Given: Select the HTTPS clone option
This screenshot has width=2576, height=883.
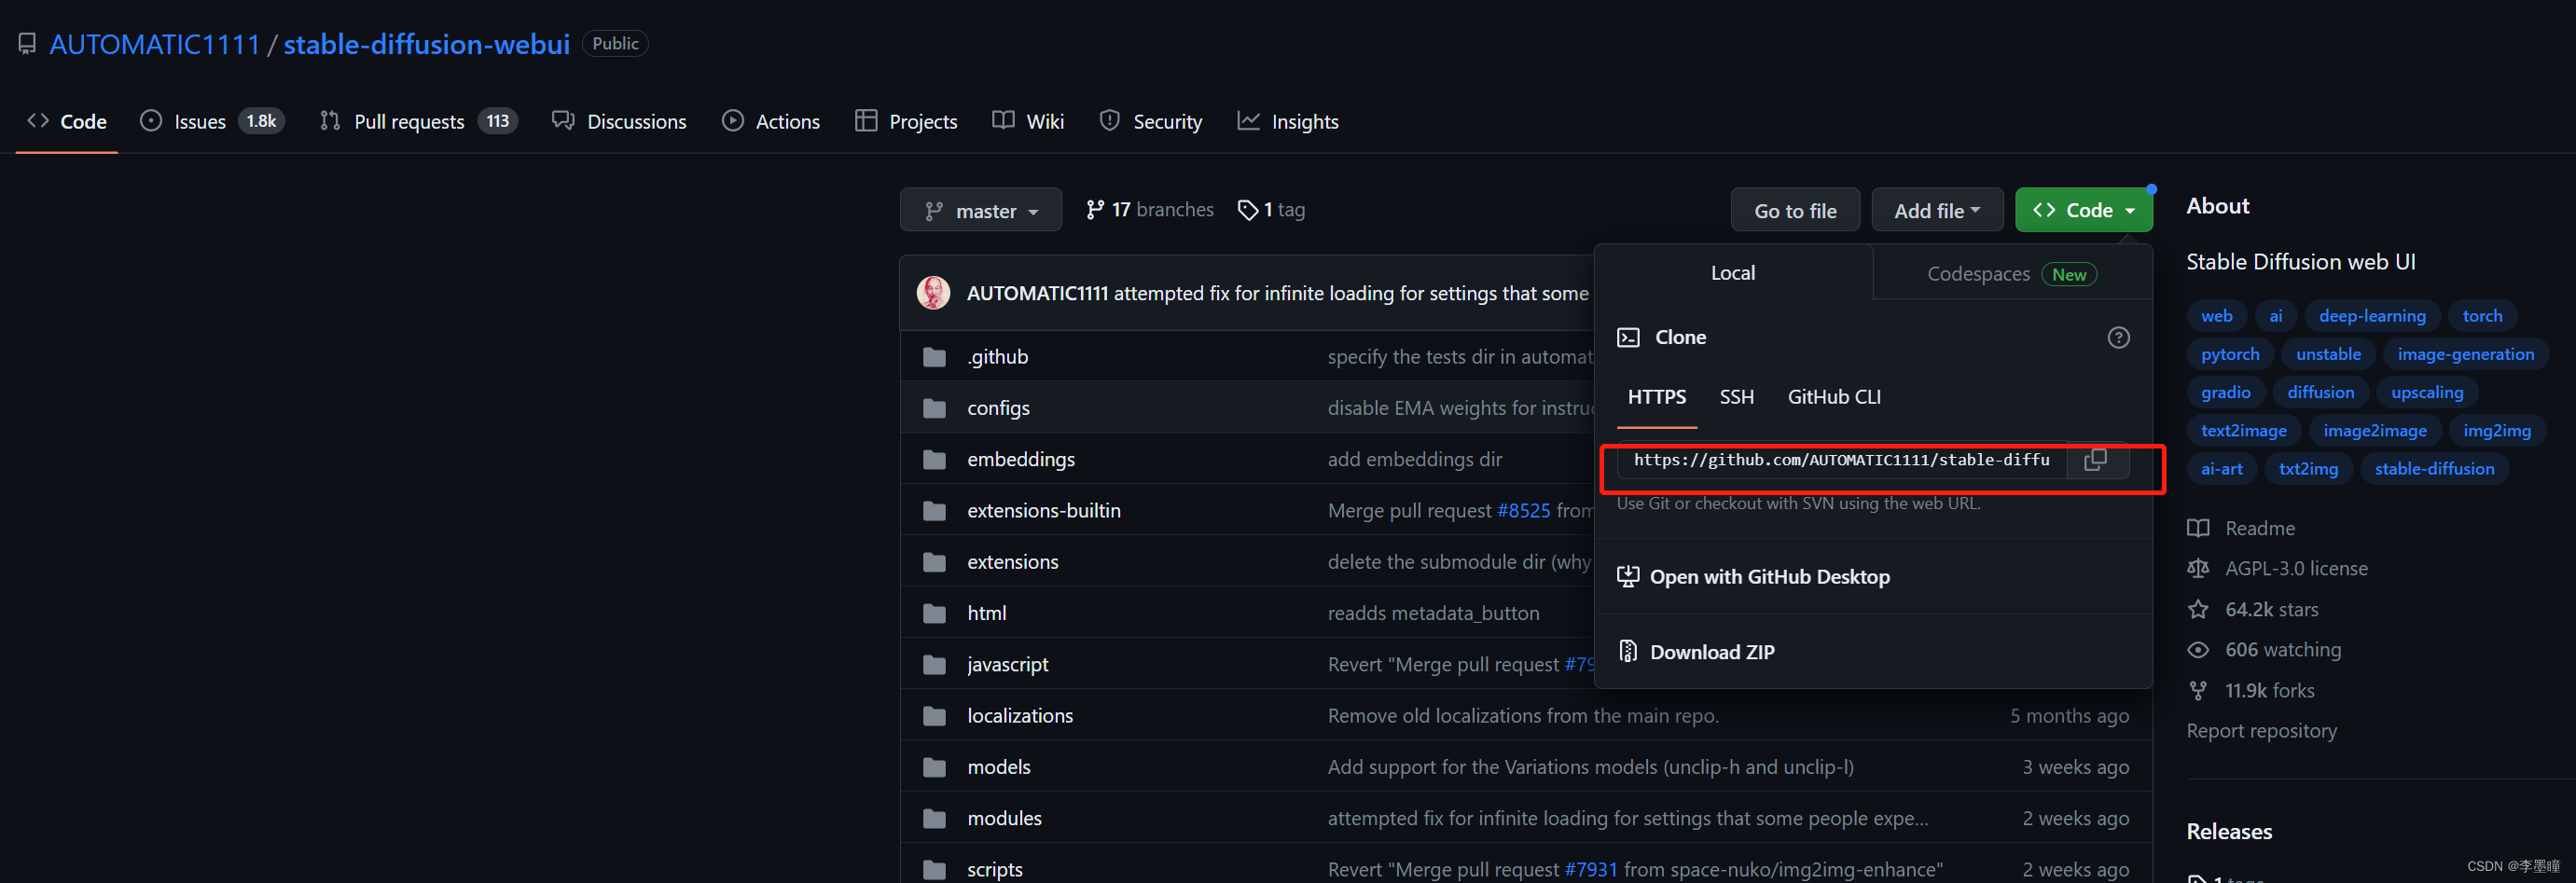Looking at the screenshot, I should pyautogui.click(x=1656, y=397).
